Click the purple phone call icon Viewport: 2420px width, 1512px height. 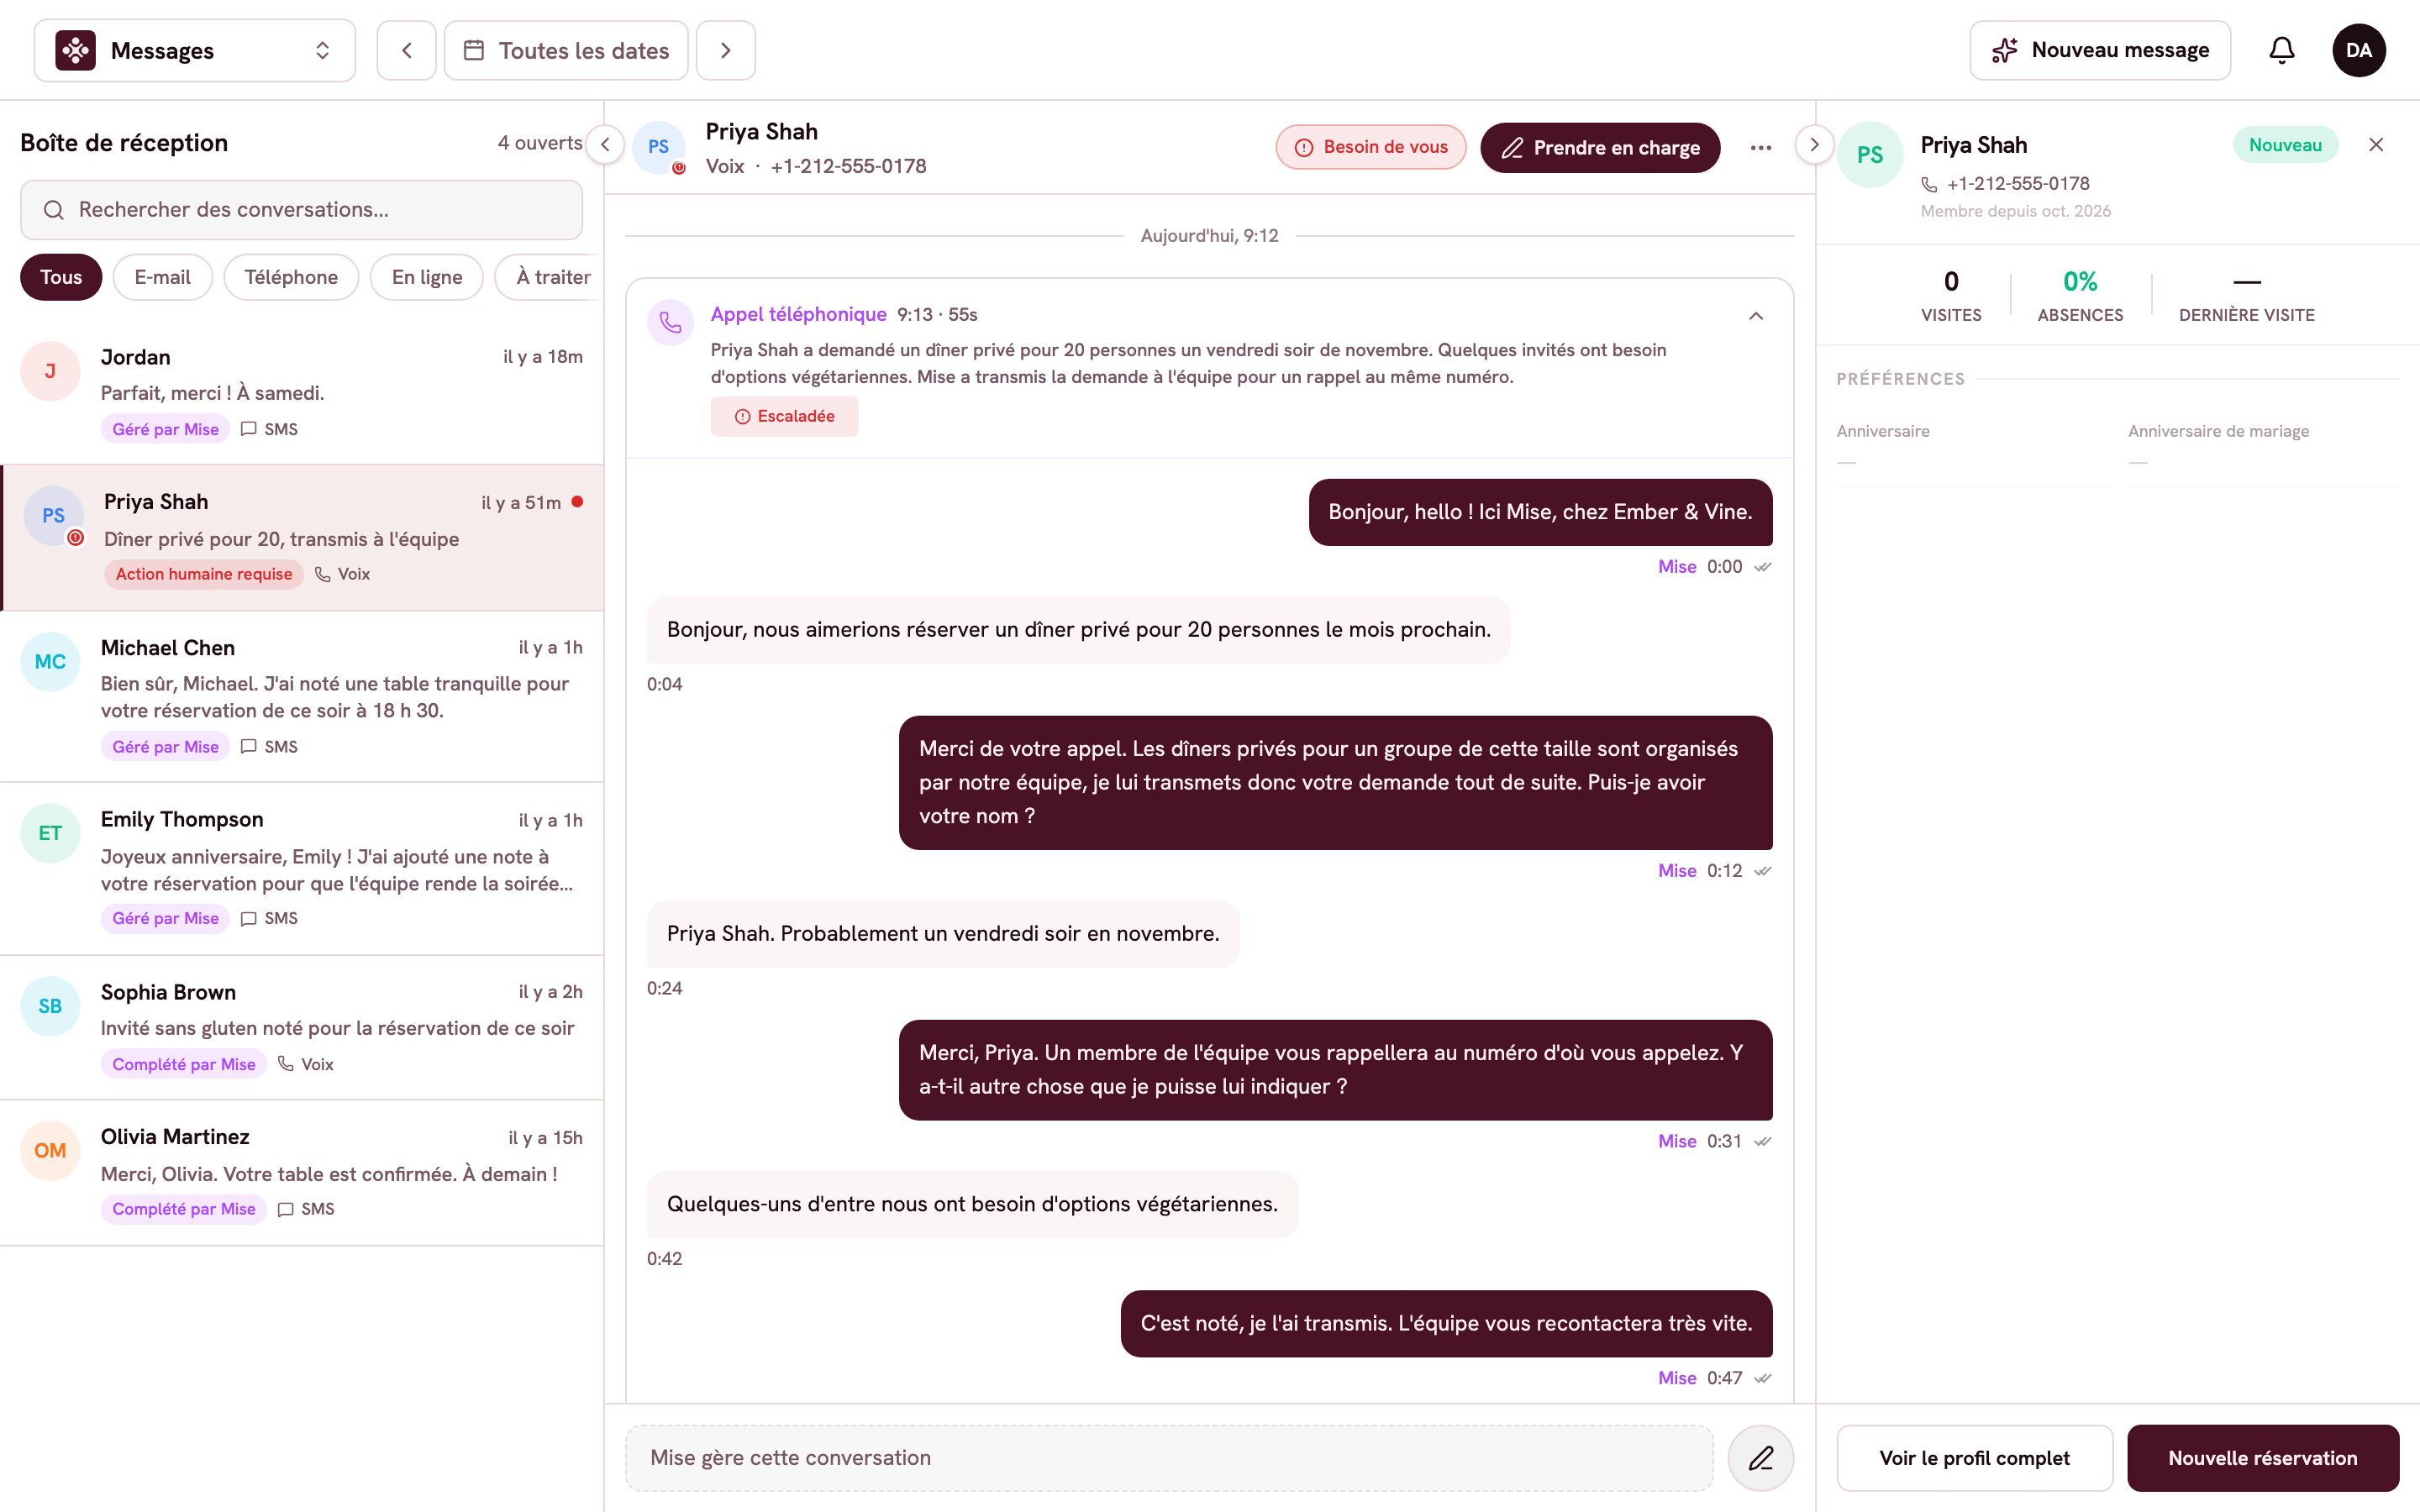[670, 322]
